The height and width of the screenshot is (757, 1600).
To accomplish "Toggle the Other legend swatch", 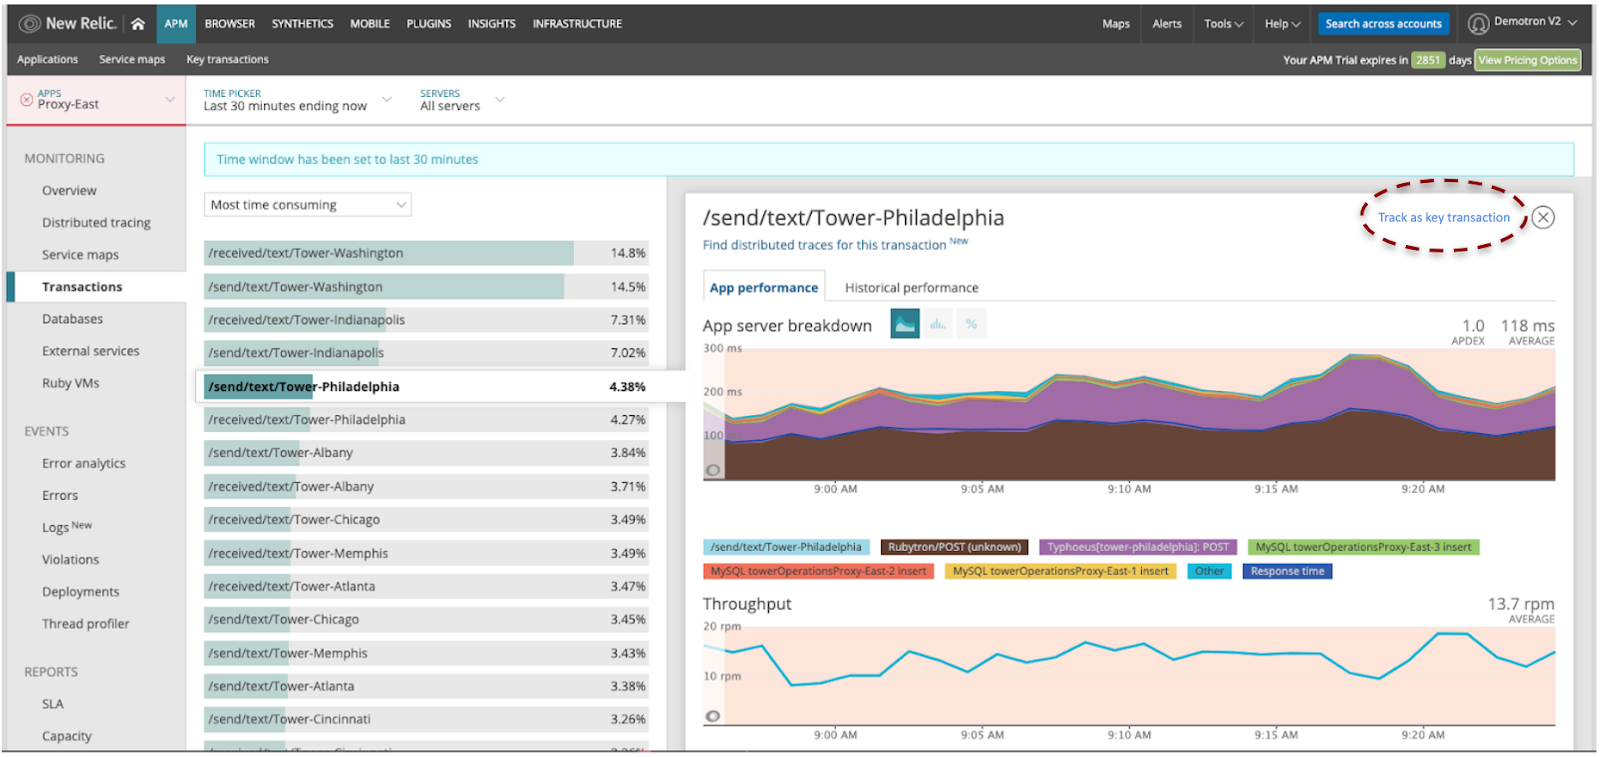I will click(x=1209, y=571).
